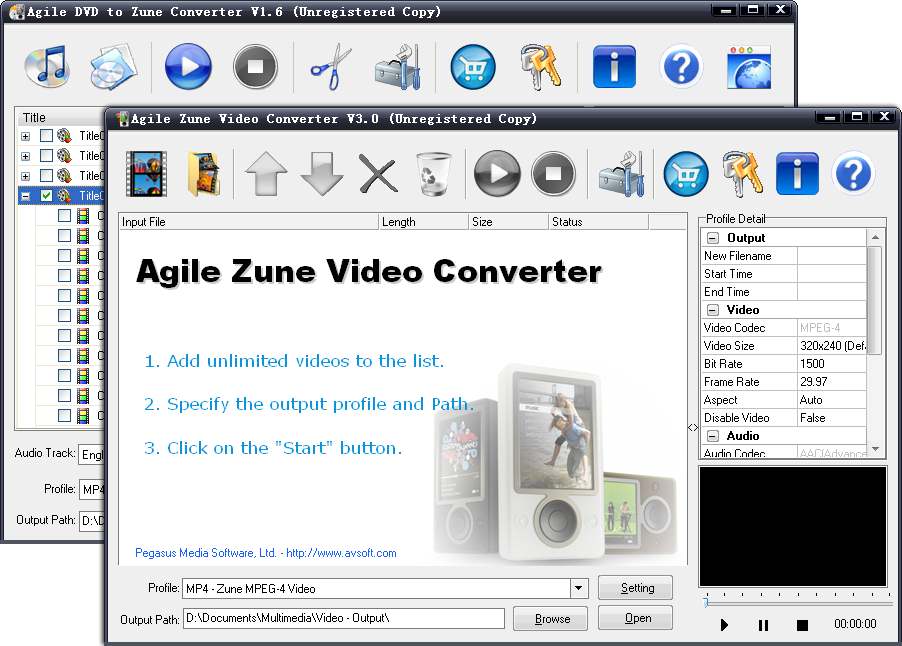Click the Length column header
Image resolution: width=902 pixels, height=646 pixels.
(x=423, y=221)
